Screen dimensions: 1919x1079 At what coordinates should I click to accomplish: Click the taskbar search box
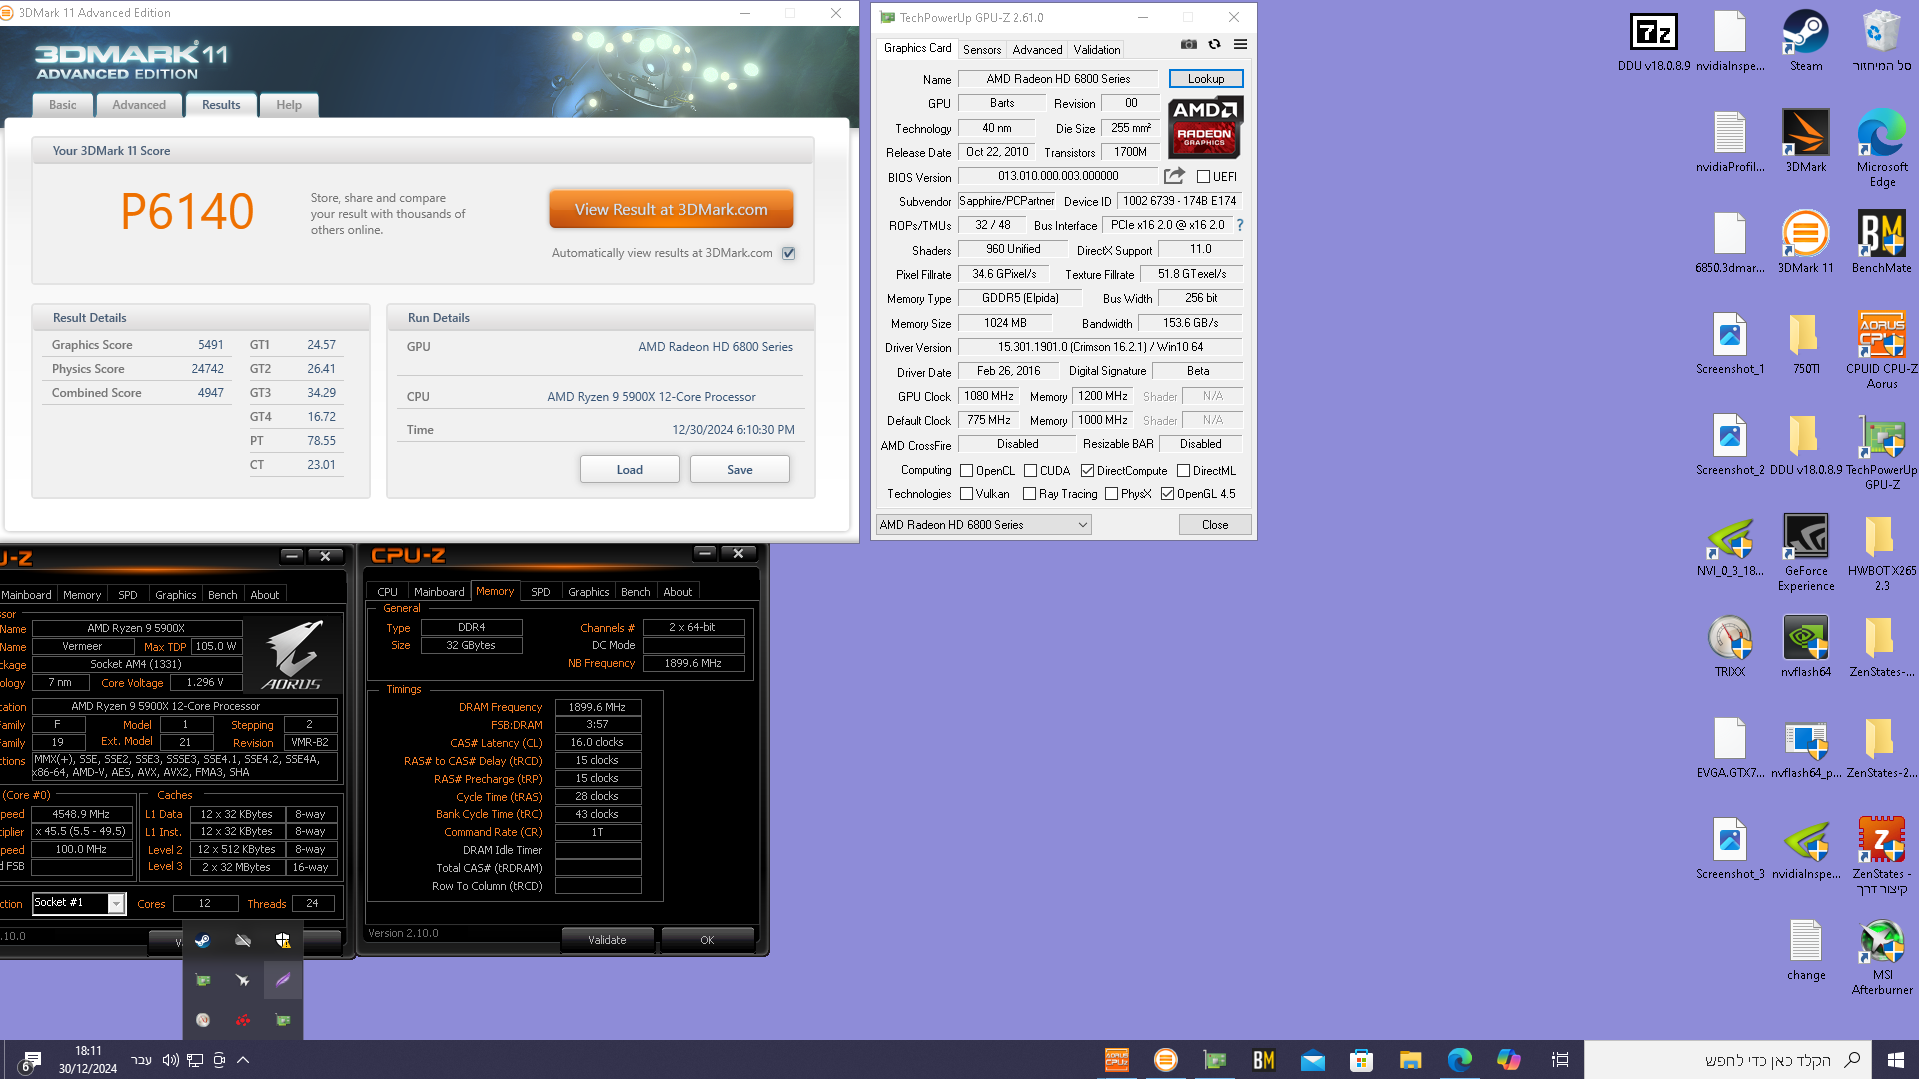pos(1727,1060)
